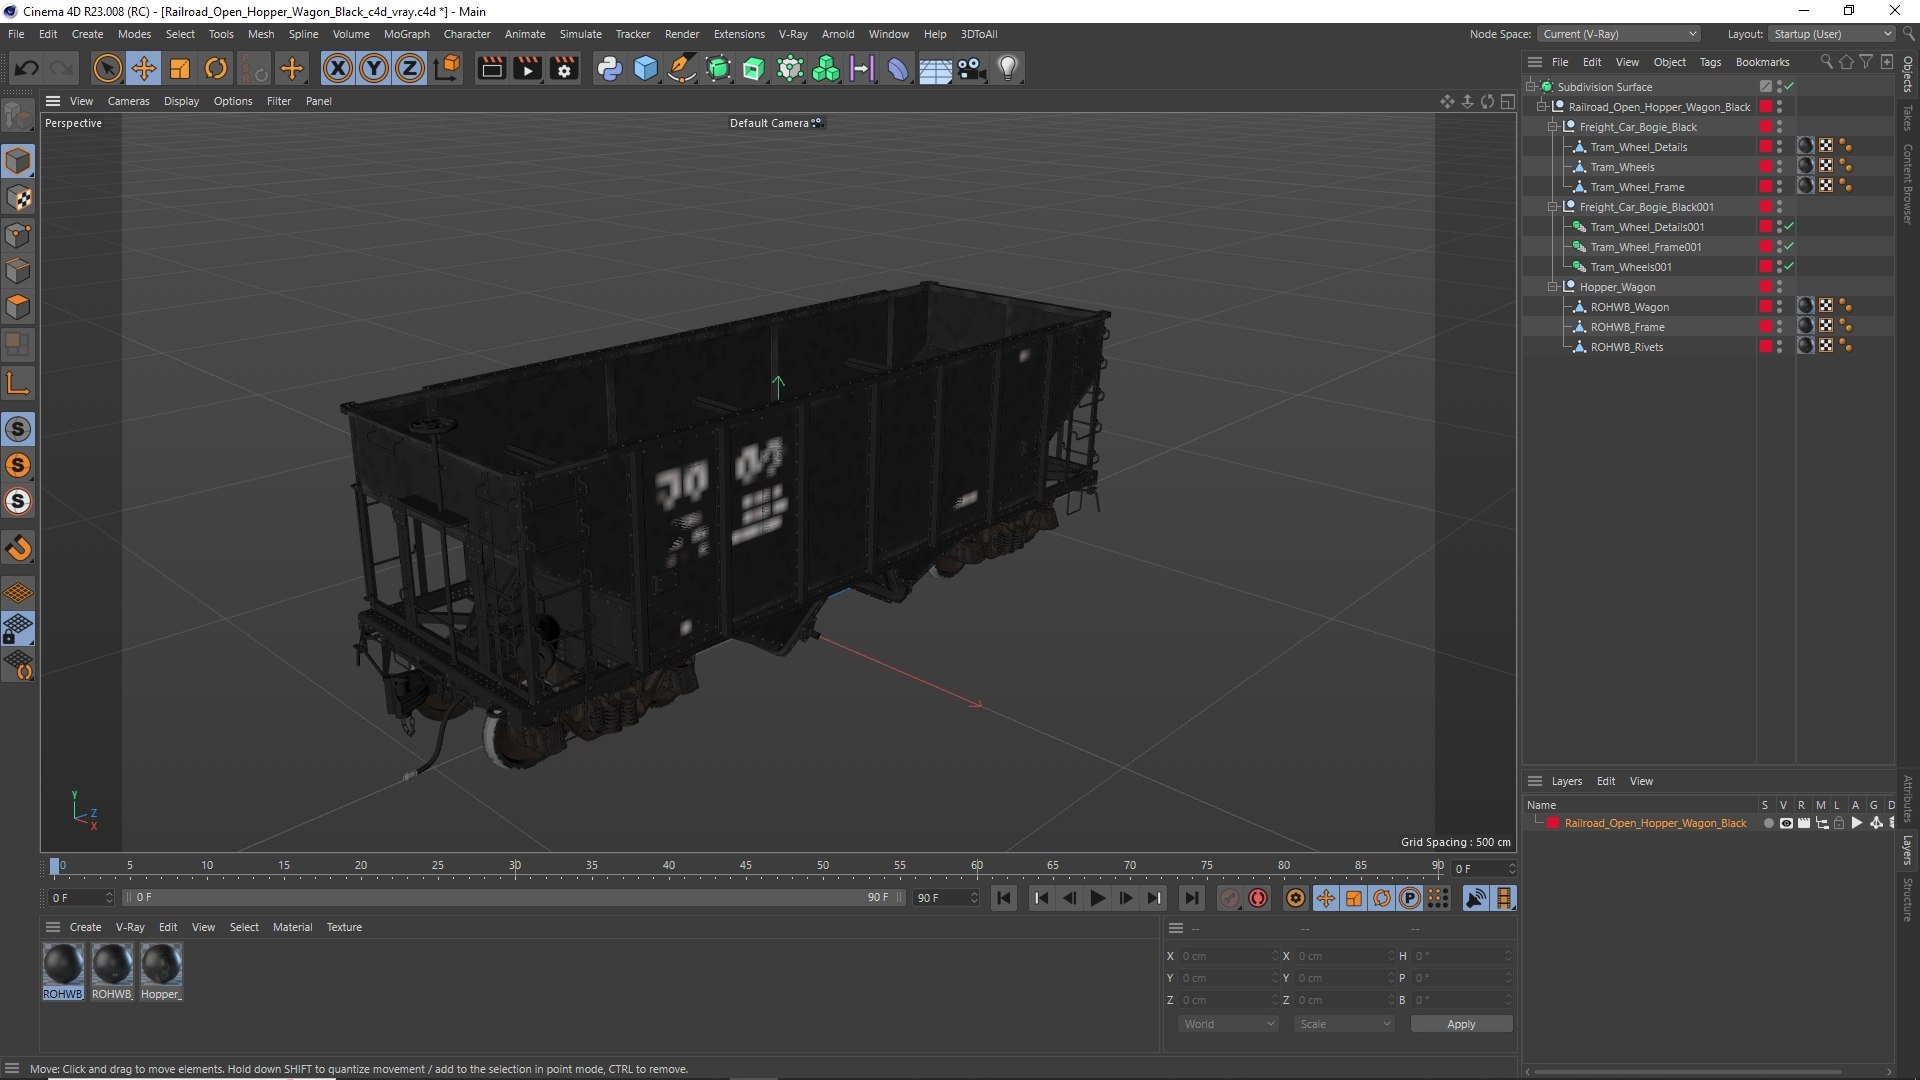
Task: Click Render to Picture Viewer icon
Action: point(527,68)
